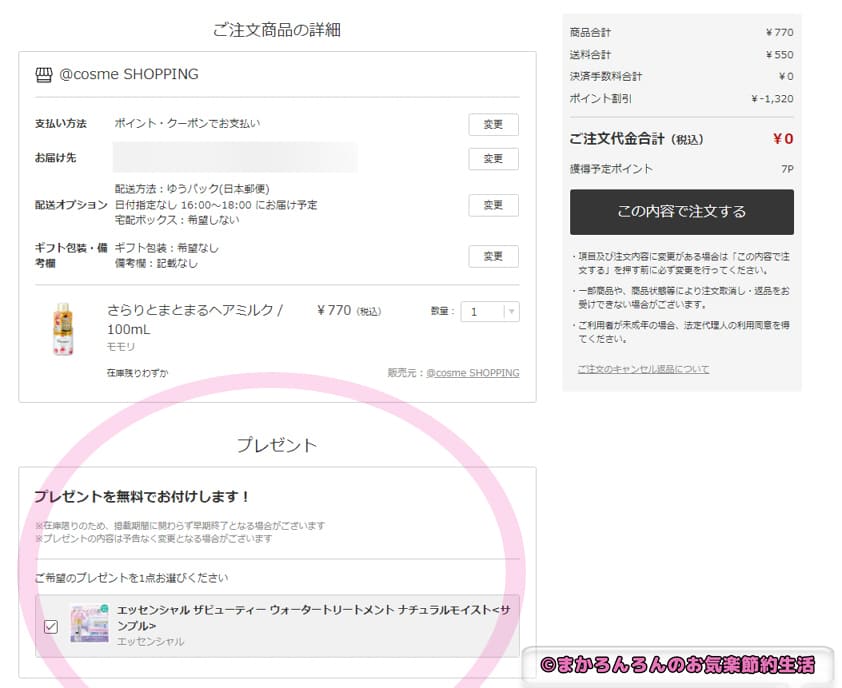Place the order with この内容で注文する
Screen dimensions: 842x688
[682, 212]
